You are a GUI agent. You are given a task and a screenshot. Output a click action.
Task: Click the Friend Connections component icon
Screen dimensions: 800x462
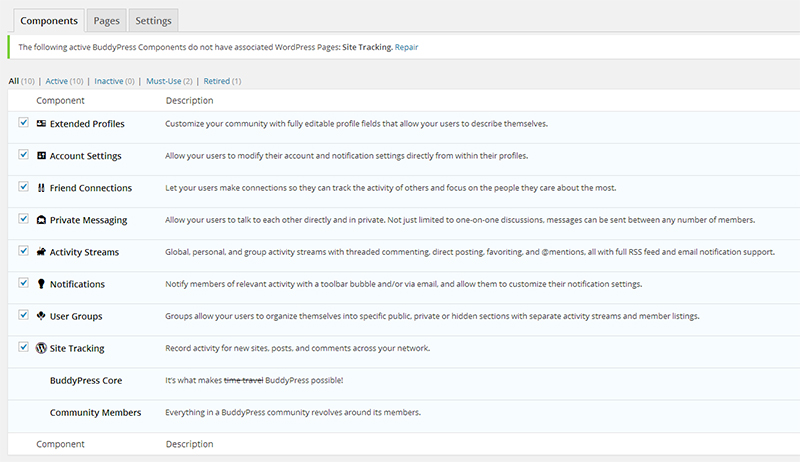pyautogui.click(x=41, y=188)
